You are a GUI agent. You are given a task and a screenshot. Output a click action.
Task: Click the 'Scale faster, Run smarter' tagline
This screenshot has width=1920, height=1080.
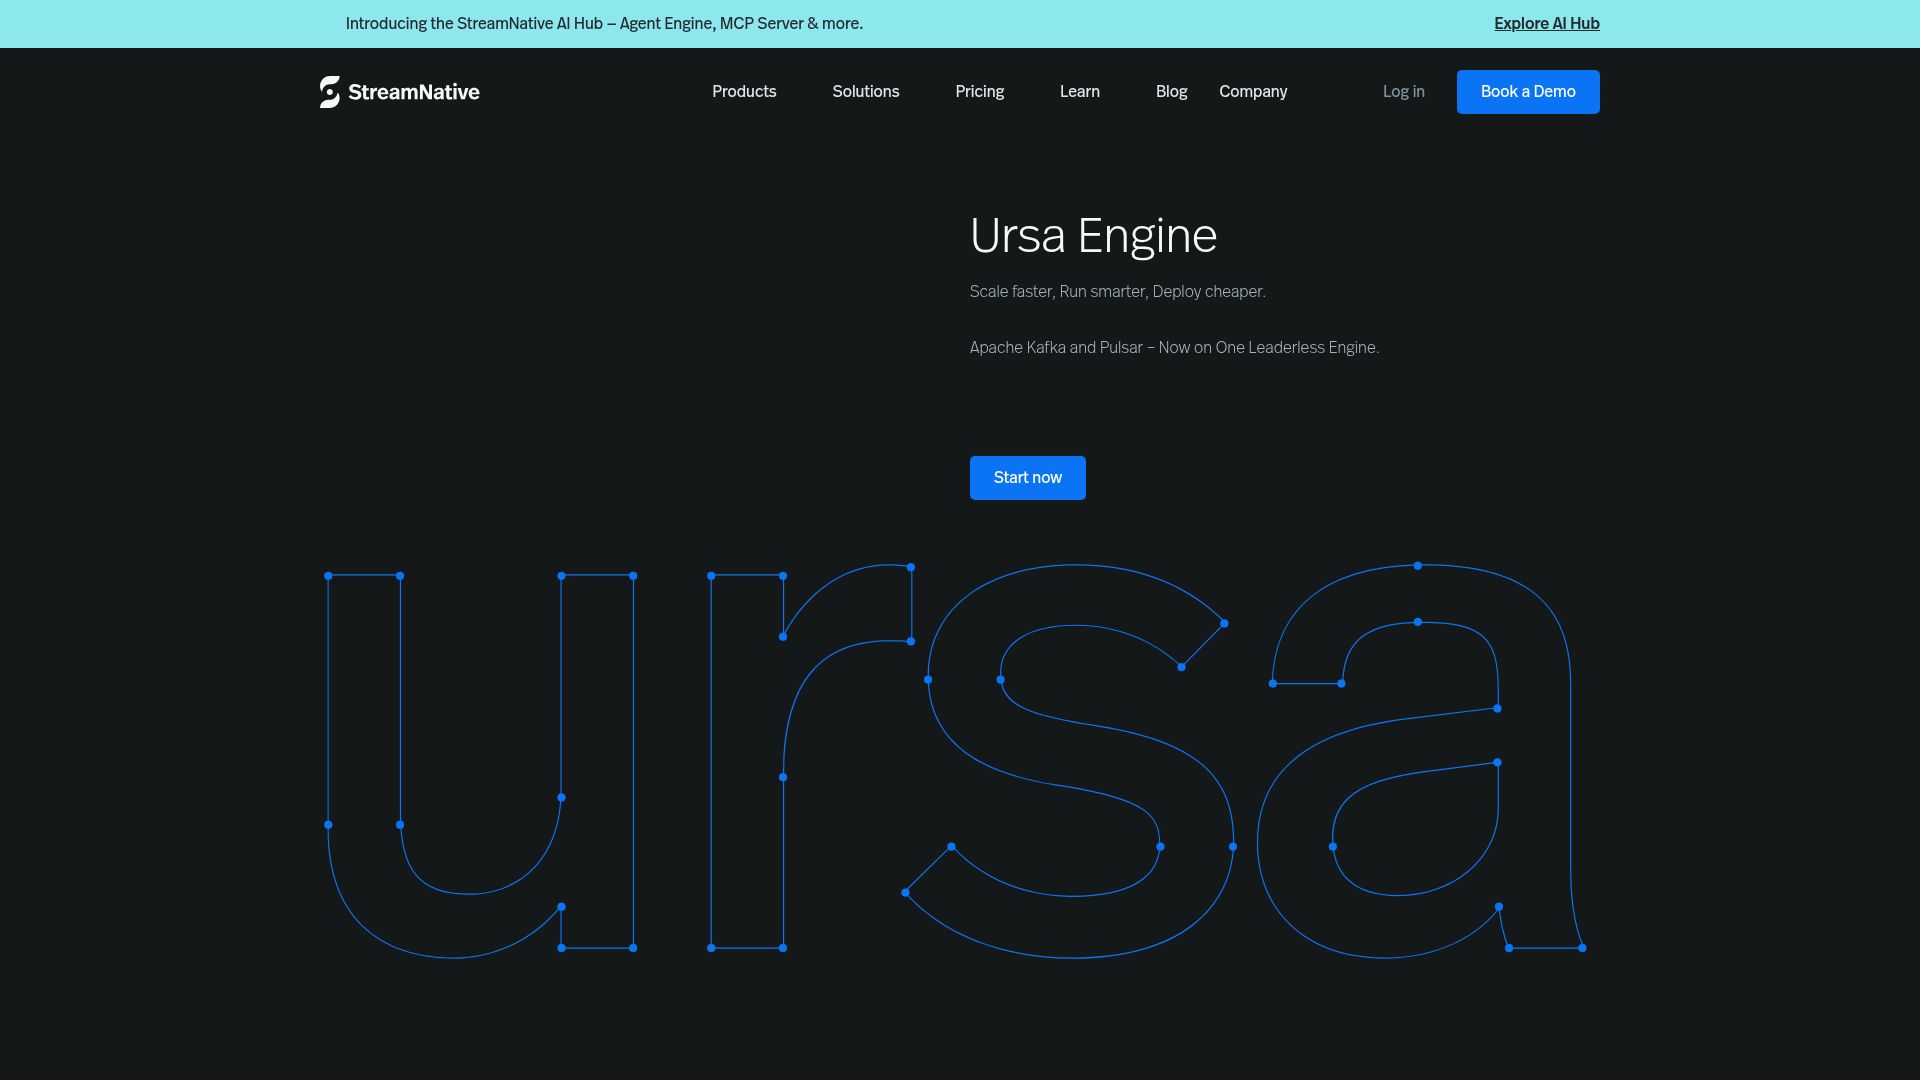click(1118, 292)
